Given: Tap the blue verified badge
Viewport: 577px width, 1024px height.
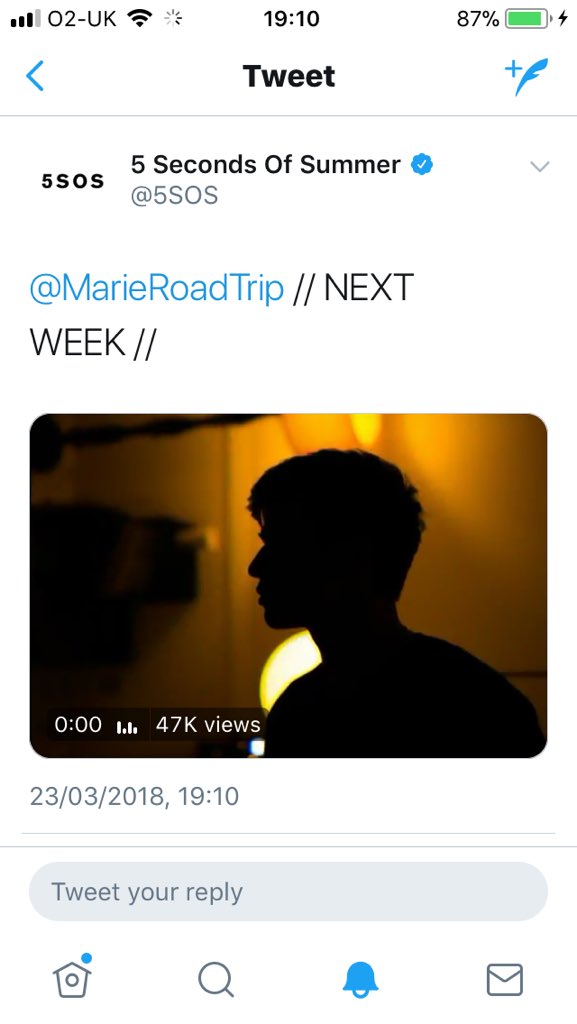Looking at the screenshot, I should pos(422,165).
